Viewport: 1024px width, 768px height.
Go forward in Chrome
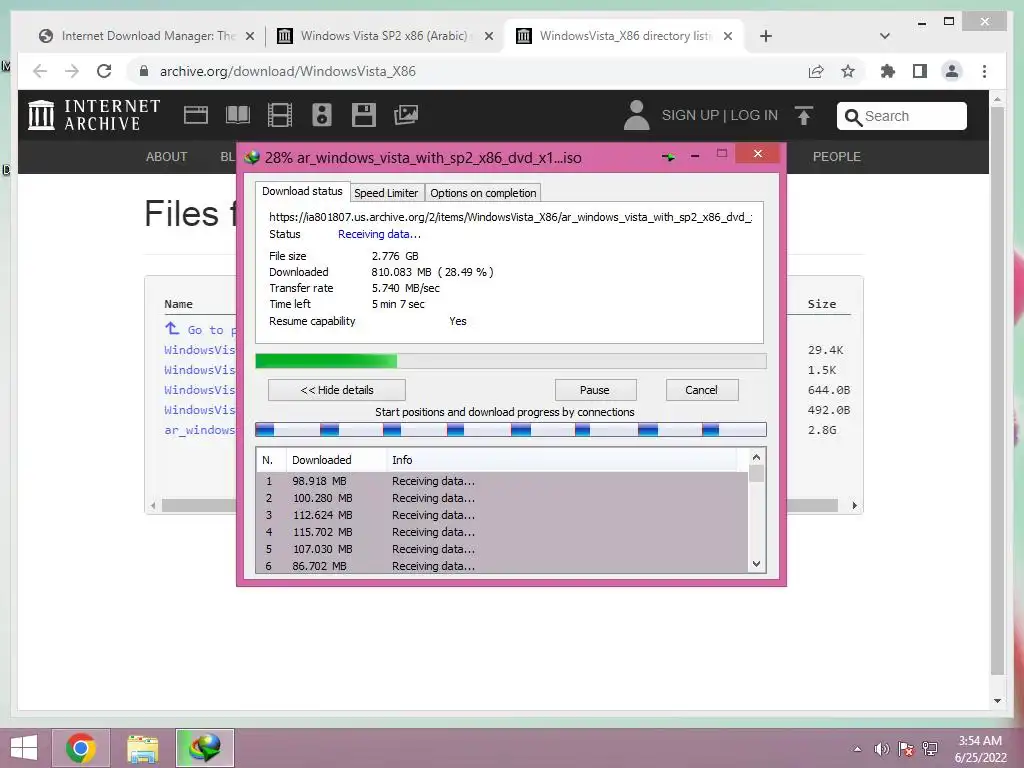72,71
